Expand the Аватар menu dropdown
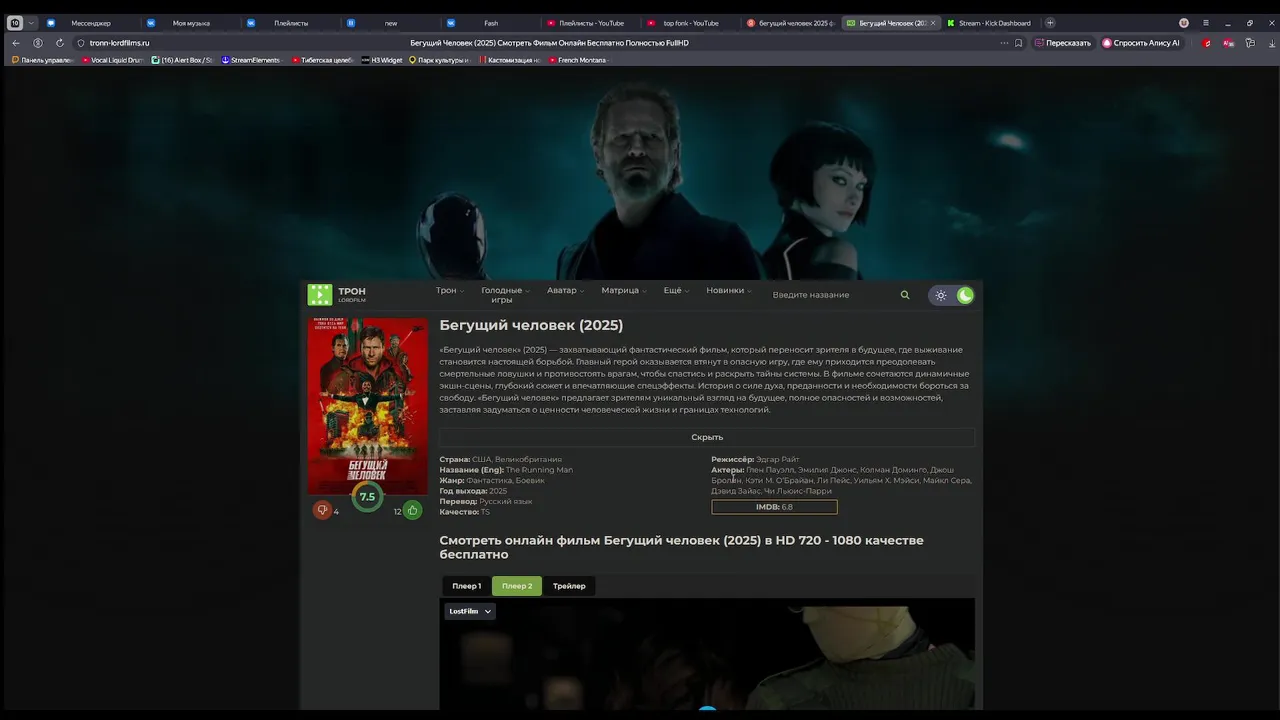This screenshot has width=1280, height=720. 565,291
